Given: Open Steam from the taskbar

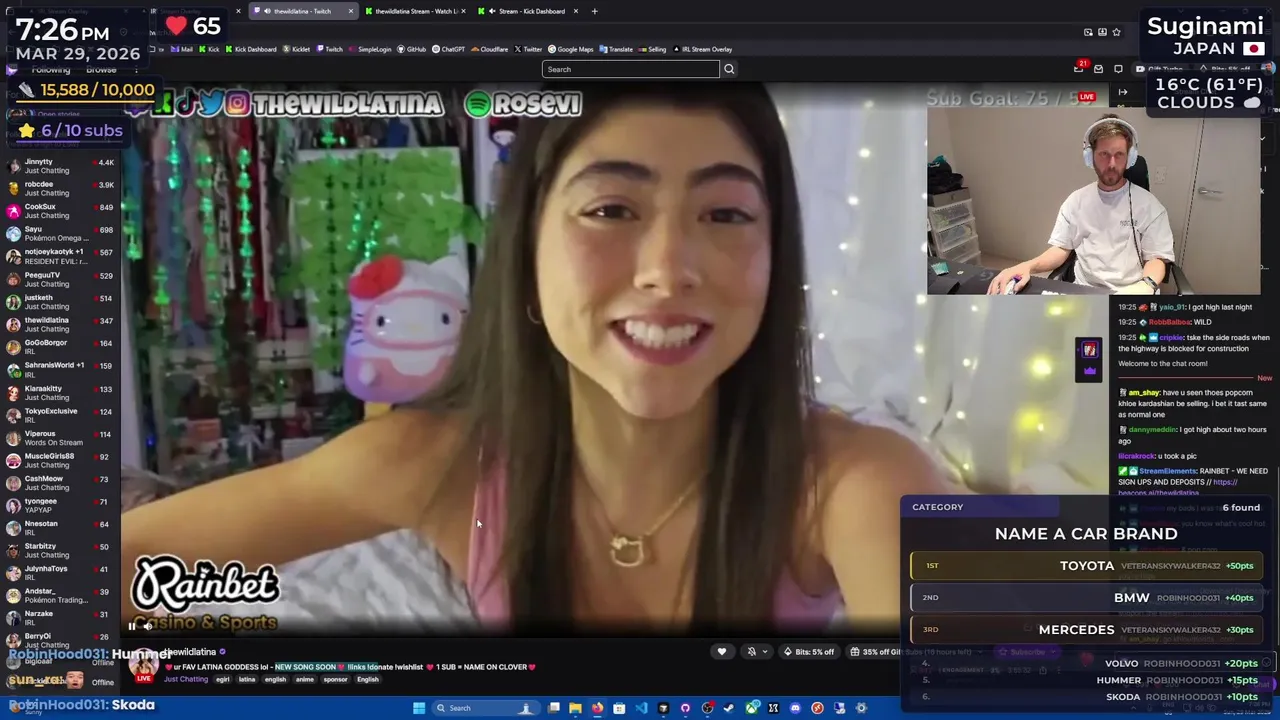Looking at the screenshot, I should point(728,708).
